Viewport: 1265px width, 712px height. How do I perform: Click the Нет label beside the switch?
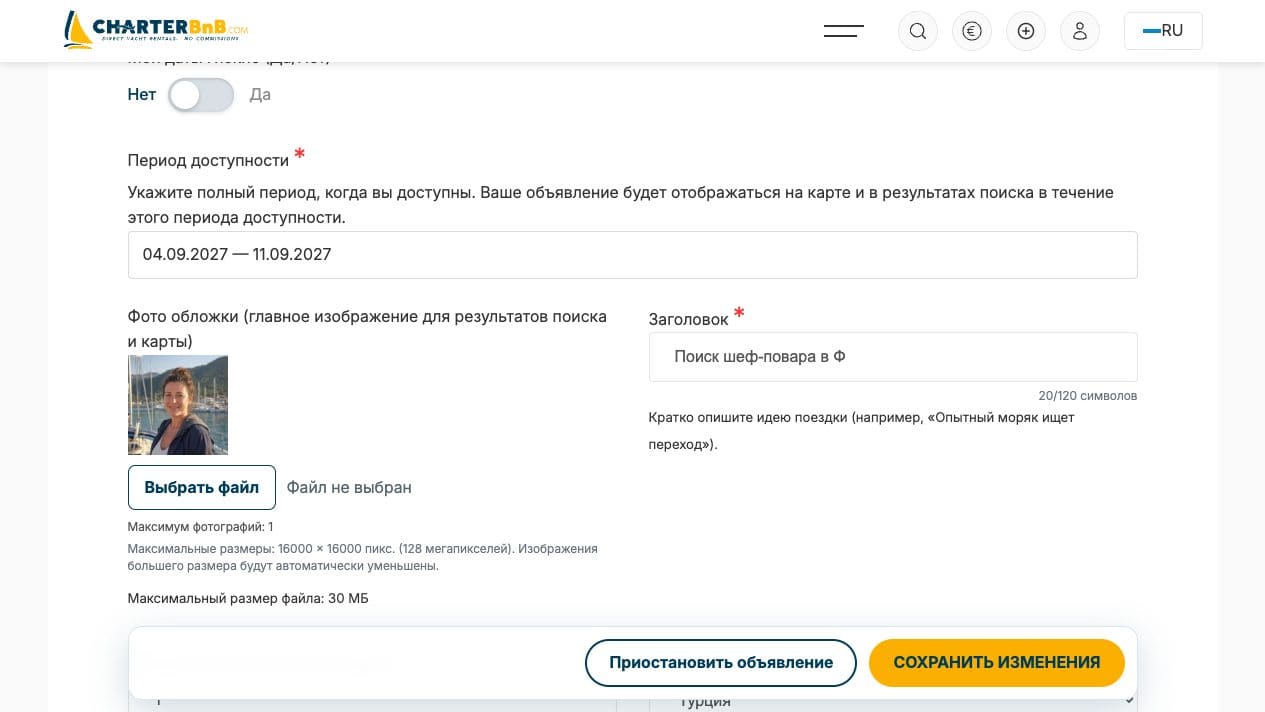point(142,95)
